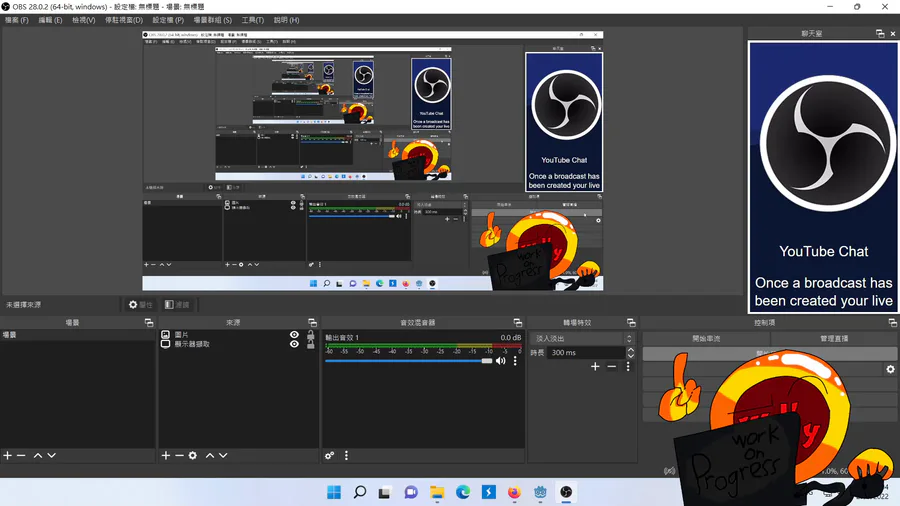The height and width of the screenshot is (506, 900).
Task: Open Firefox from taskbar
Action: click(514, 492)
